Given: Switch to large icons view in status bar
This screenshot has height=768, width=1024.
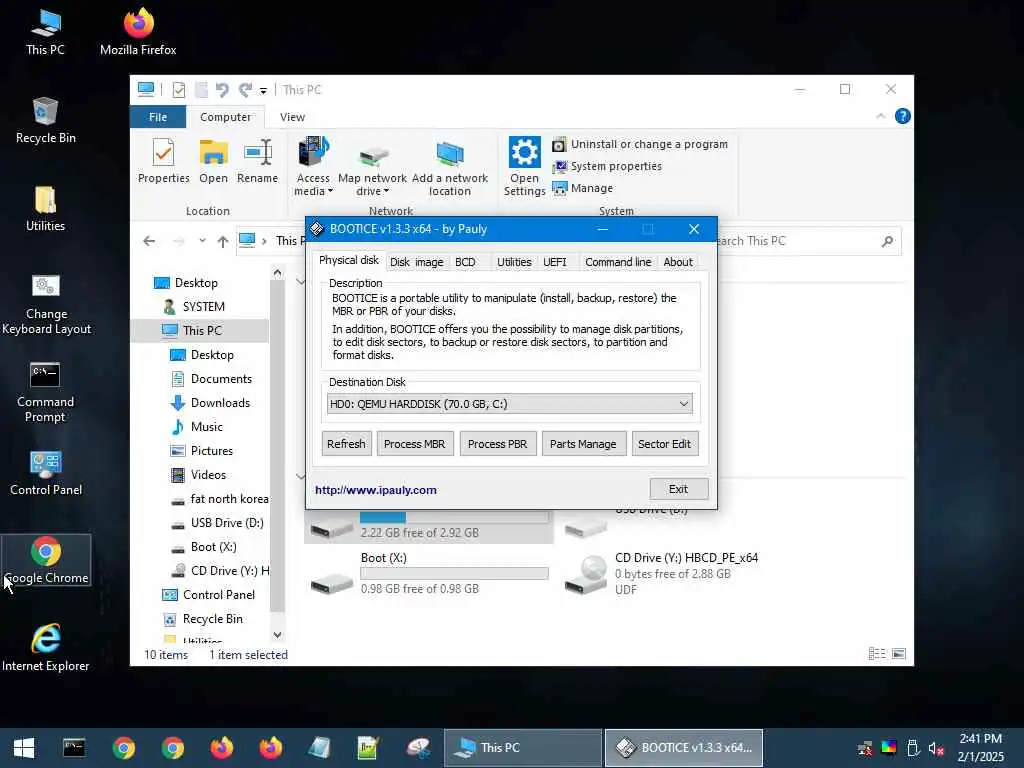Looking at the screenshot, I should (899, 654).
